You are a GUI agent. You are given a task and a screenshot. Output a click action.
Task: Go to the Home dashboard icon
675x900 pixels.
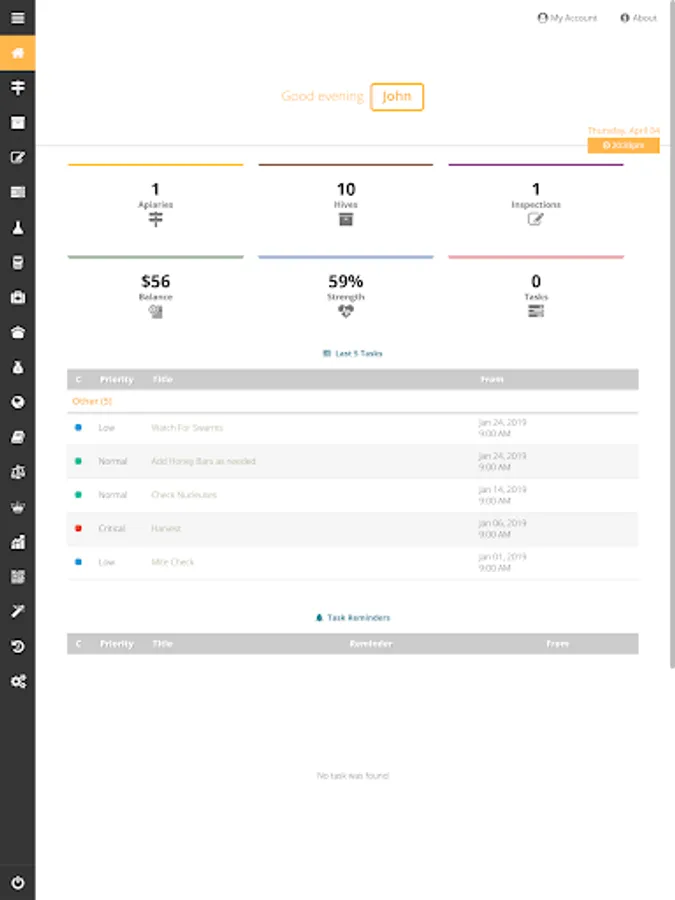click(x=18, y=53)
